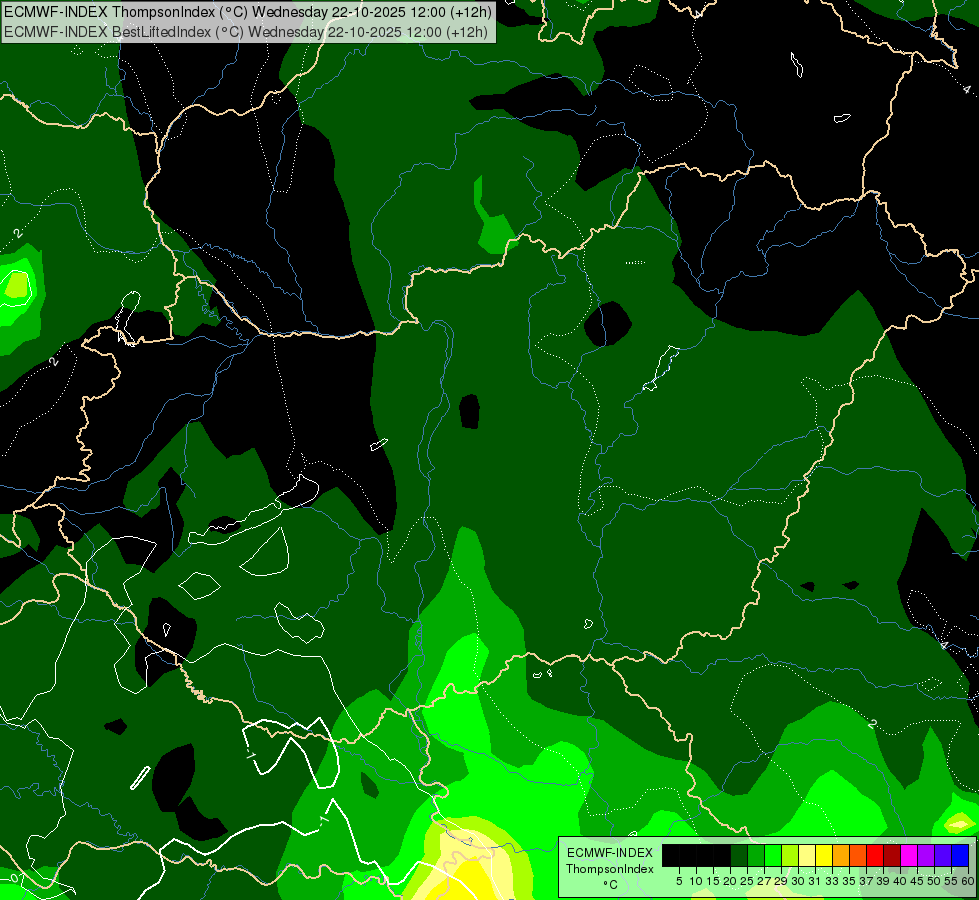Select the indigo 50–55 legend swatch

coord(943,855)
